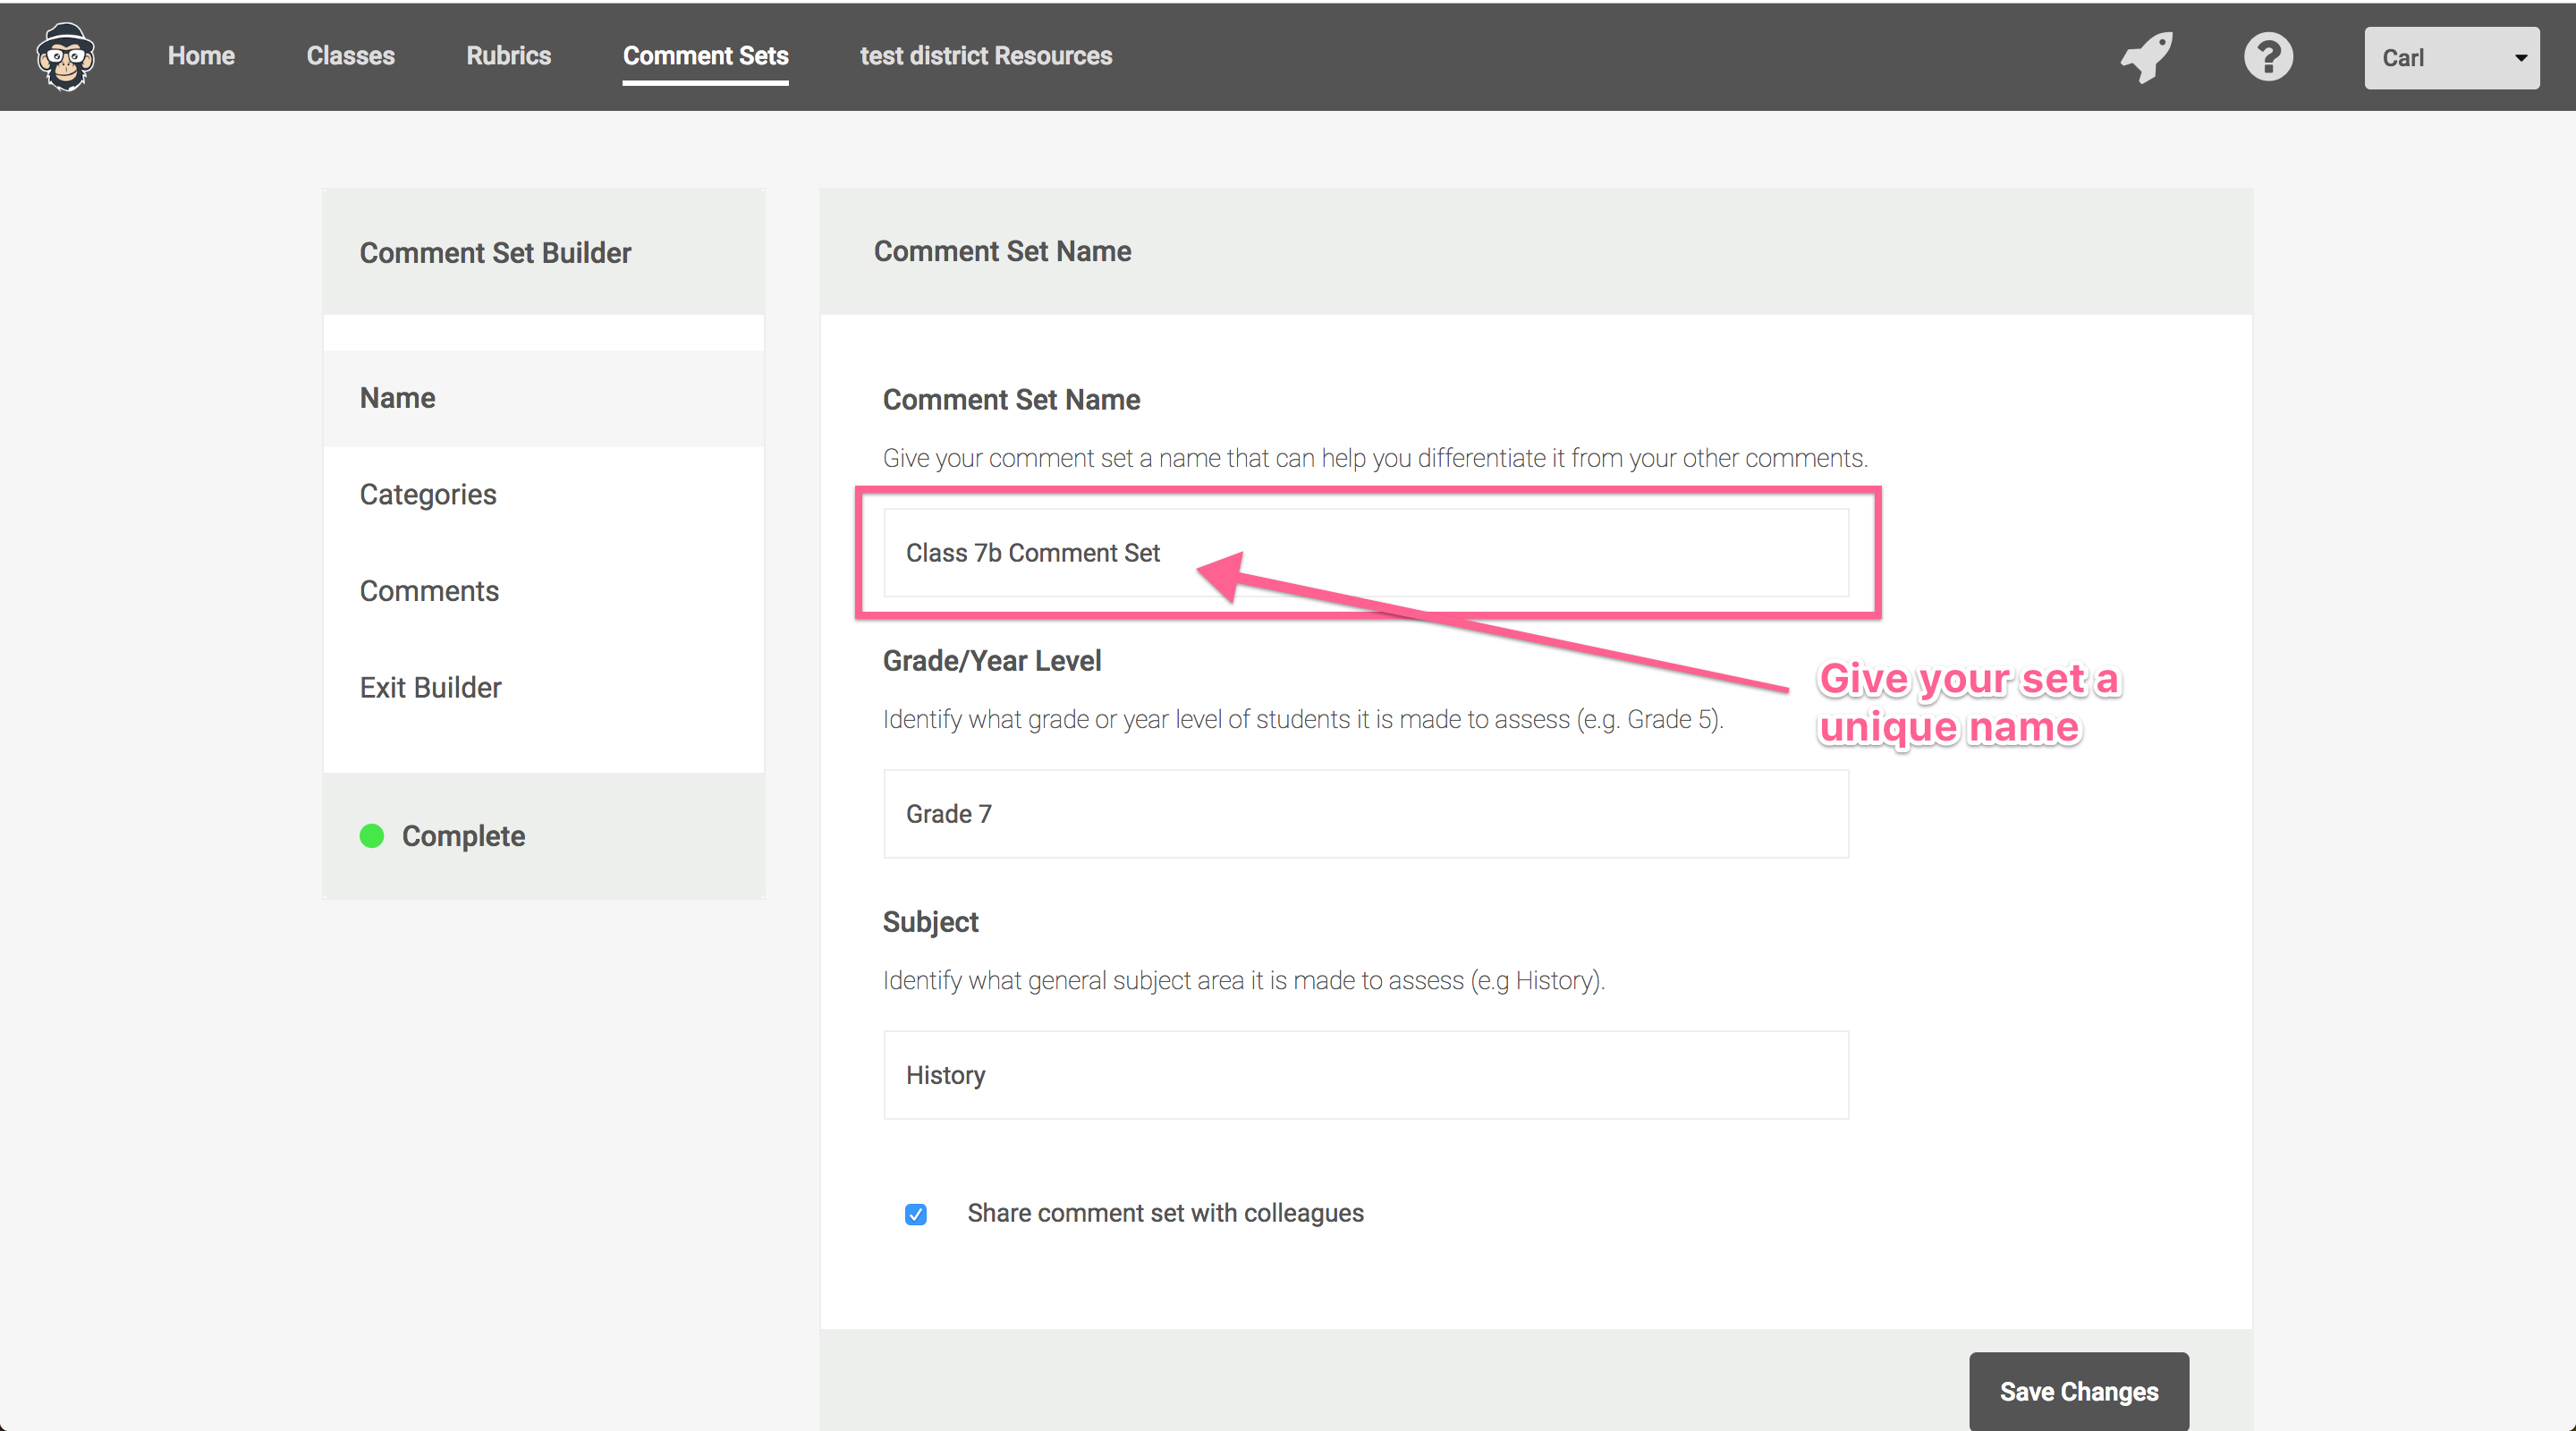Click the rocket icon in header

(2147, 57)
